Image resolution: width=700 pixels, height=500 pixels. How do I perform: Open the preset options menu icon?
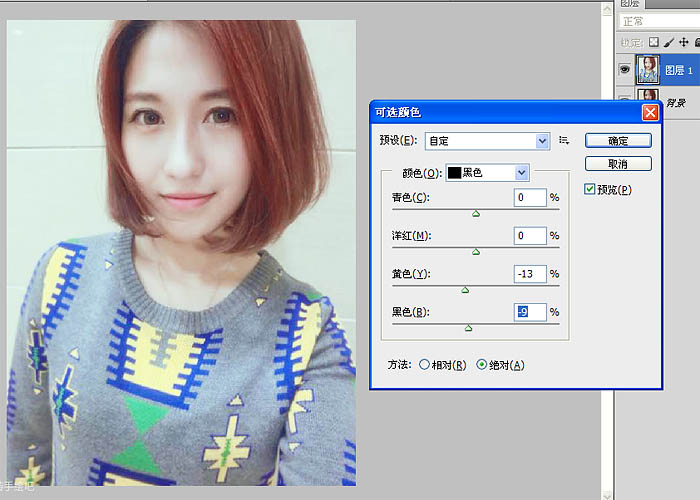click(x=564, y=141)
